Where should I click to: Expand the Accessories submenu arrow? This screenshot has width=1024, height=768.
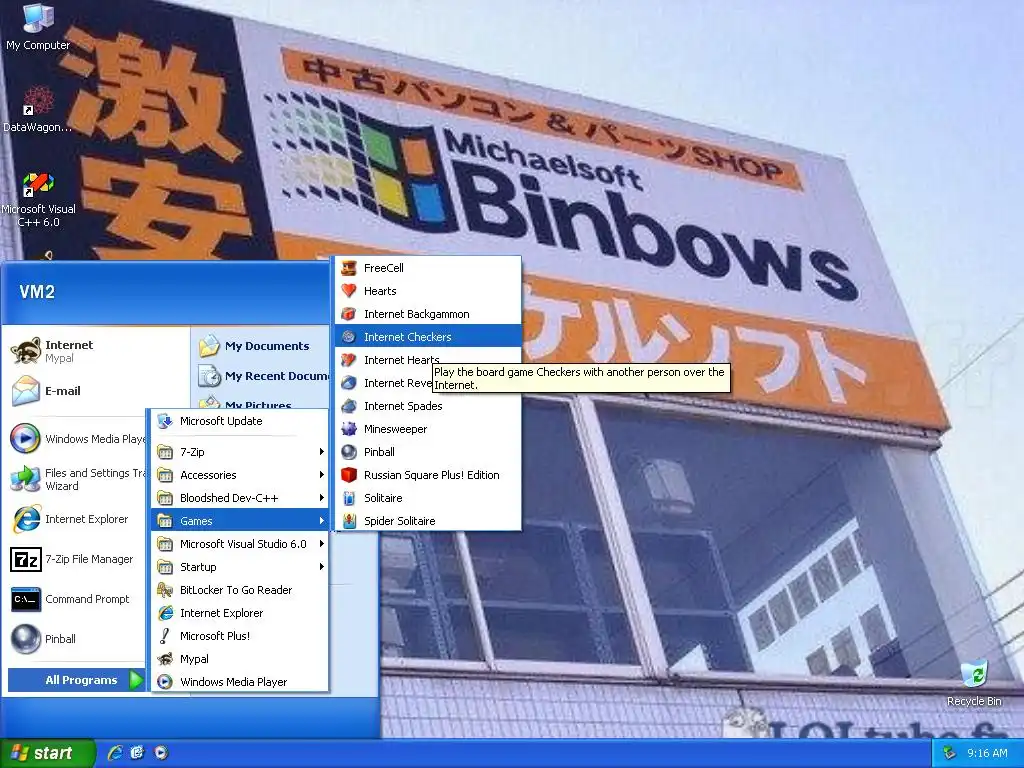pos(321,475)
